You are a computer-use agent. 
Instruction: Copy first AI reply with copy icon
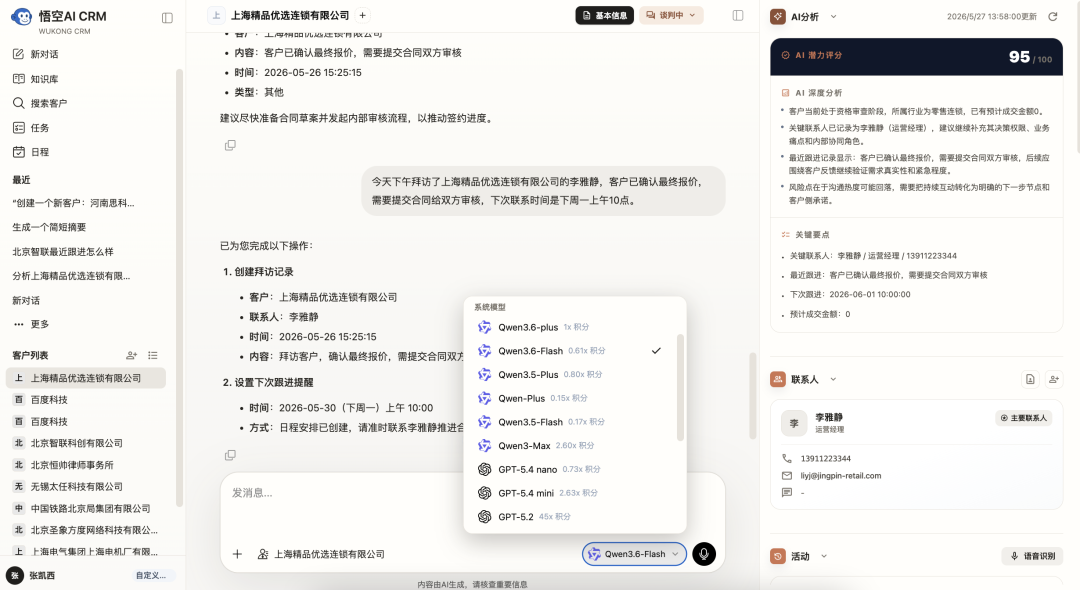pos(230,145)
